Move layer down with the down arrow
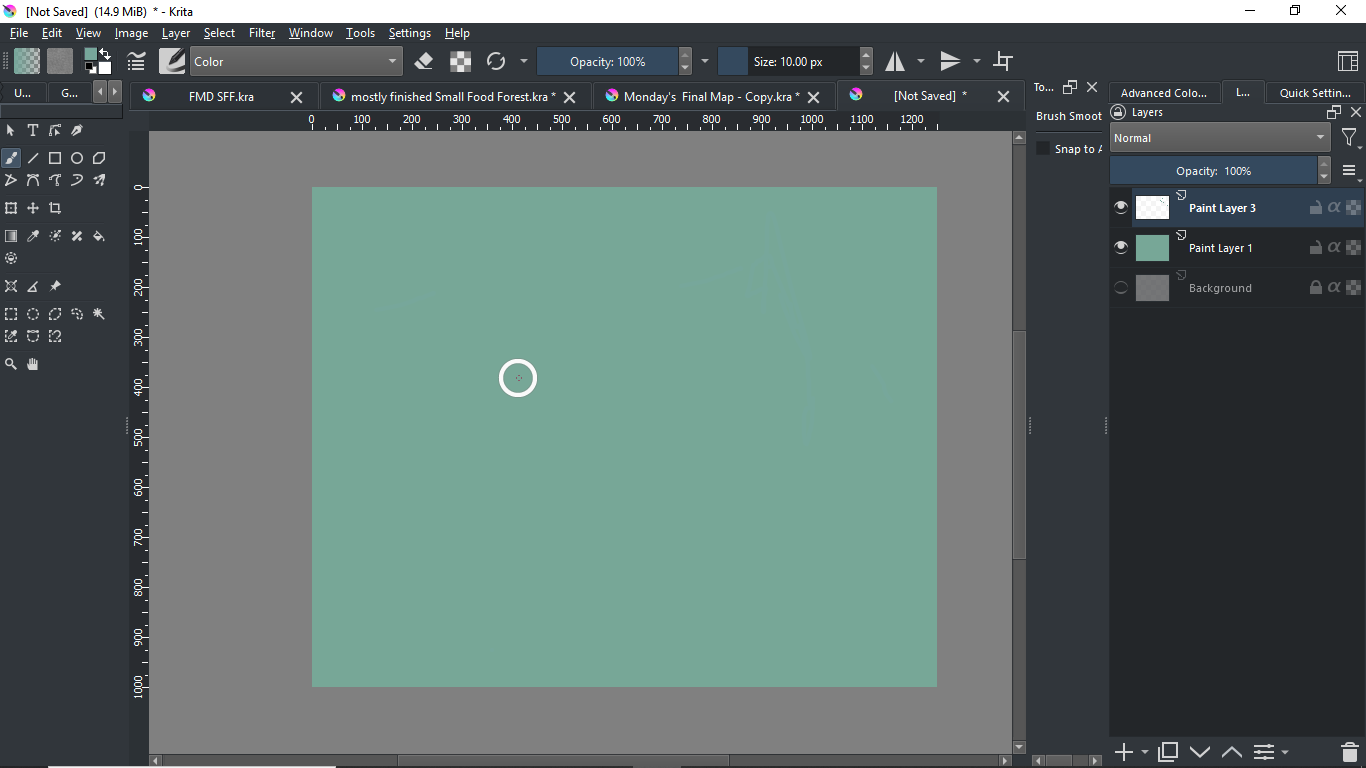This screenshot has width=1366, height=768. 1200,751
